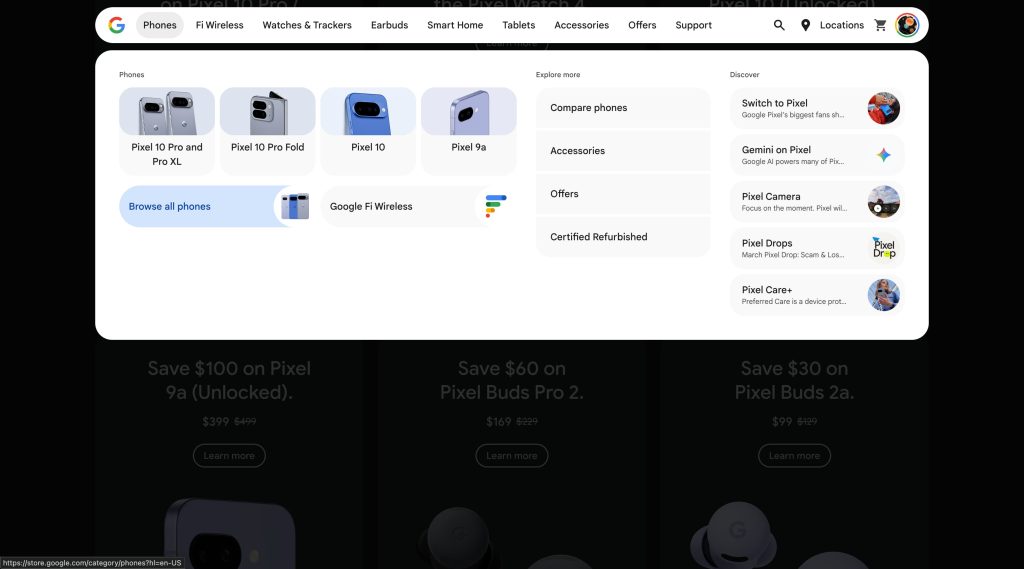Click the location pin icon
Screen dimensions: 1024x569
[806, 25]
